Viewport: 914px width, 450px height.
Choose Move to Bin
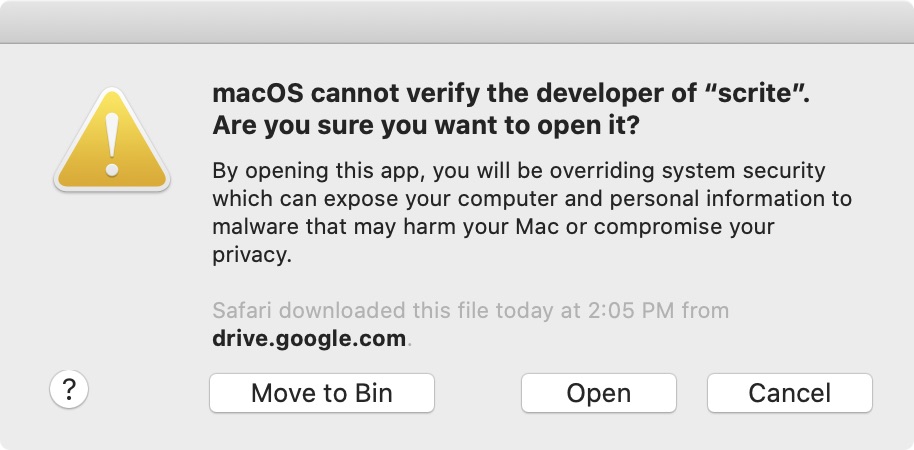(322, 393)
